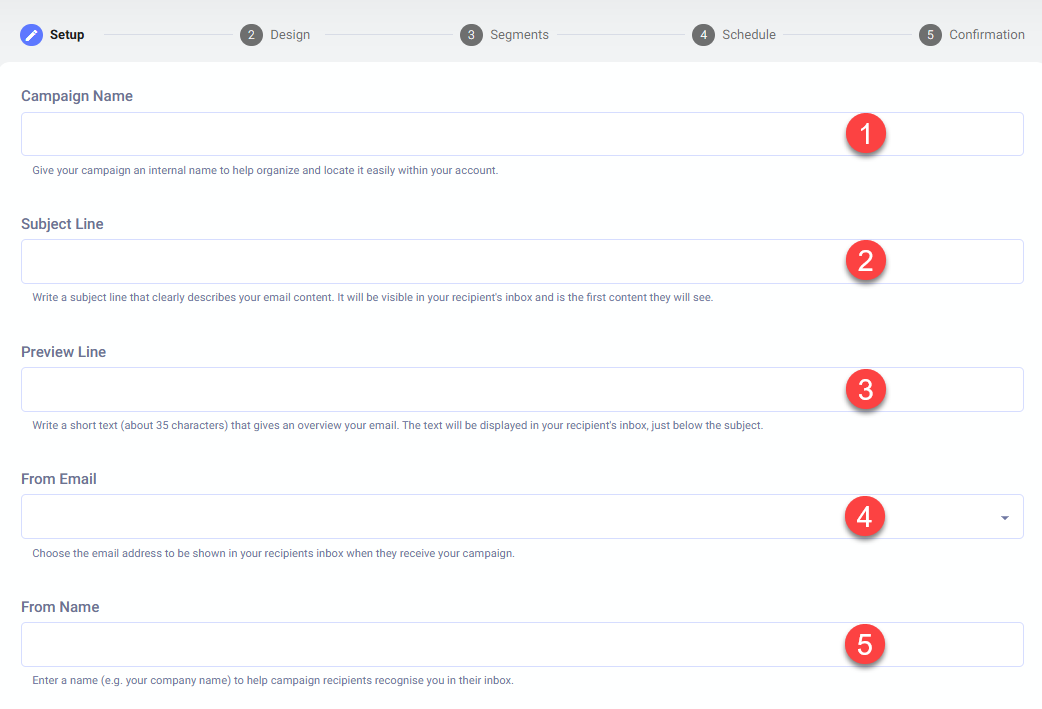
Task: Click the number 5 circle beside Confirmation
Action: (x=930, y=35)
